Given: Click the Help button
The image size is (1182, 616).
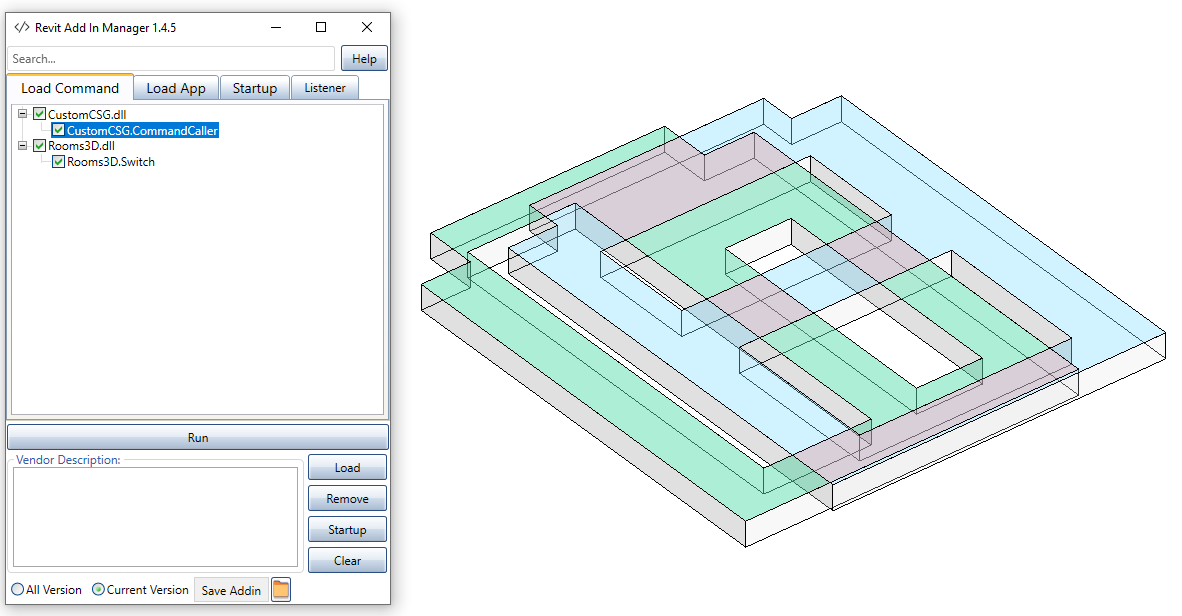Looking at the screenshot, I should coord(364,57).
